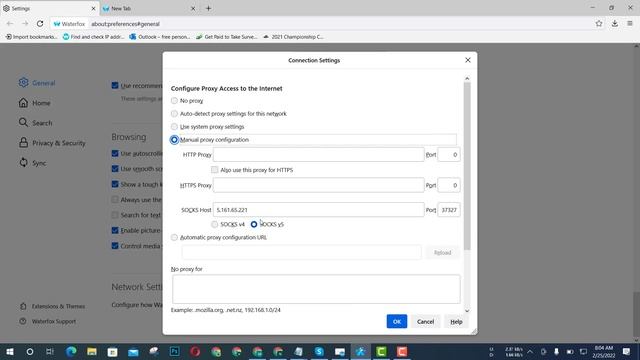640x360 pixels.
Task: Open the 2021 Championship bookmark
Action: click(x=293, y=37)
